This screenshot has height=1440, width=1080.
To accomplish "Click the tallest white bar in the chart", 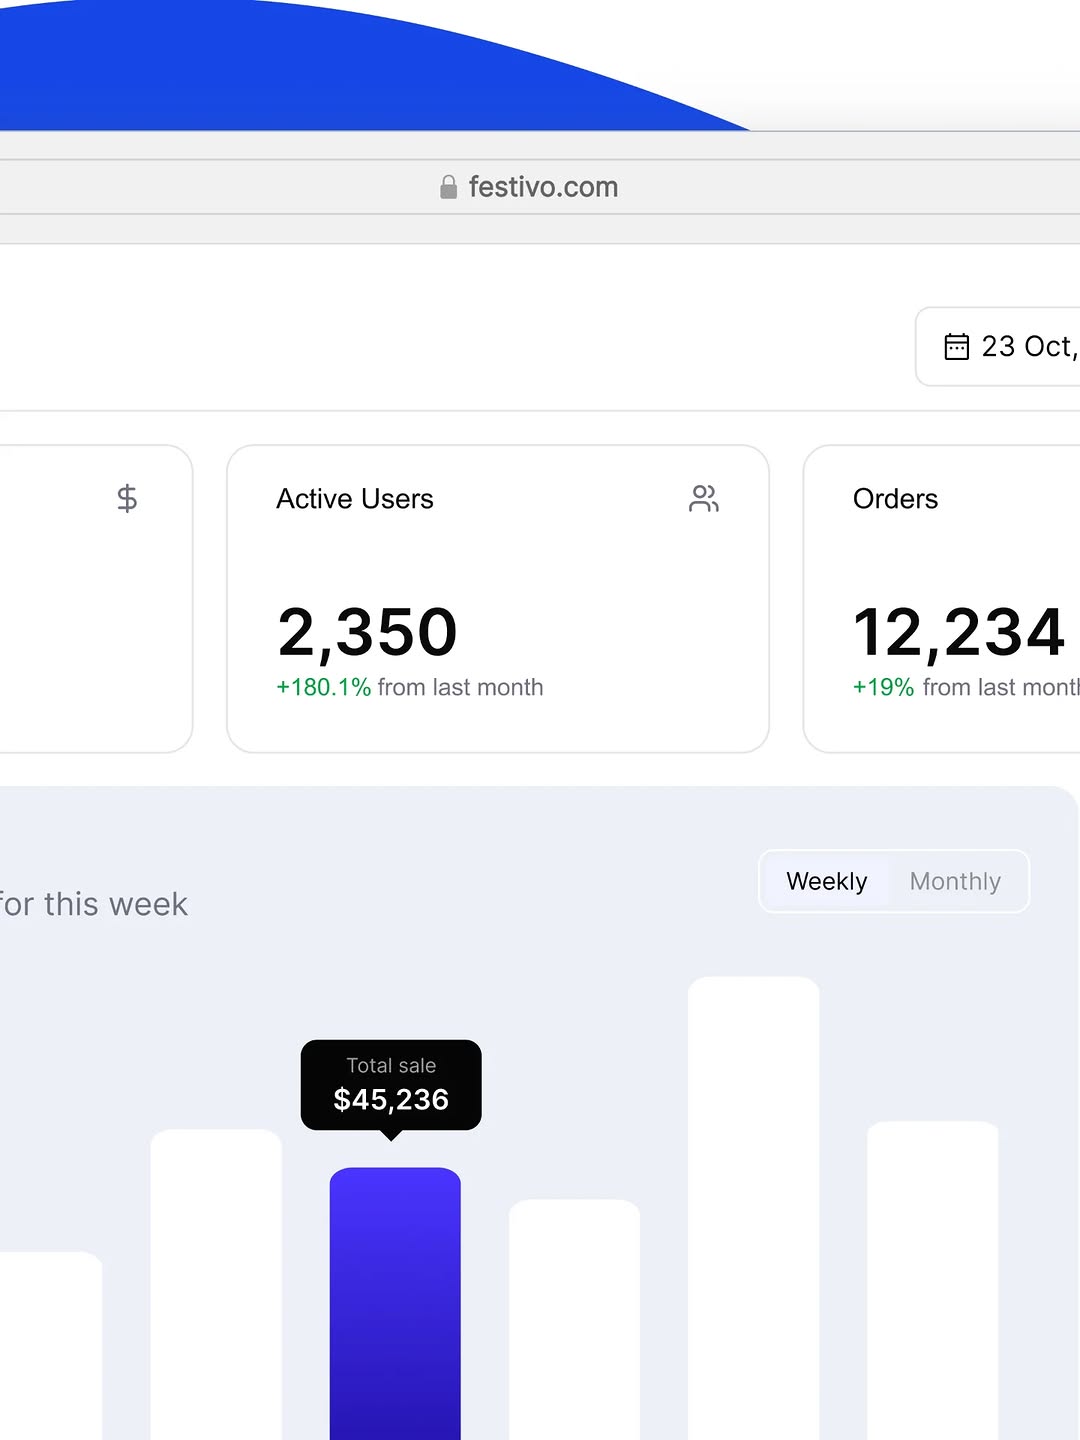I will point(754,1200).
